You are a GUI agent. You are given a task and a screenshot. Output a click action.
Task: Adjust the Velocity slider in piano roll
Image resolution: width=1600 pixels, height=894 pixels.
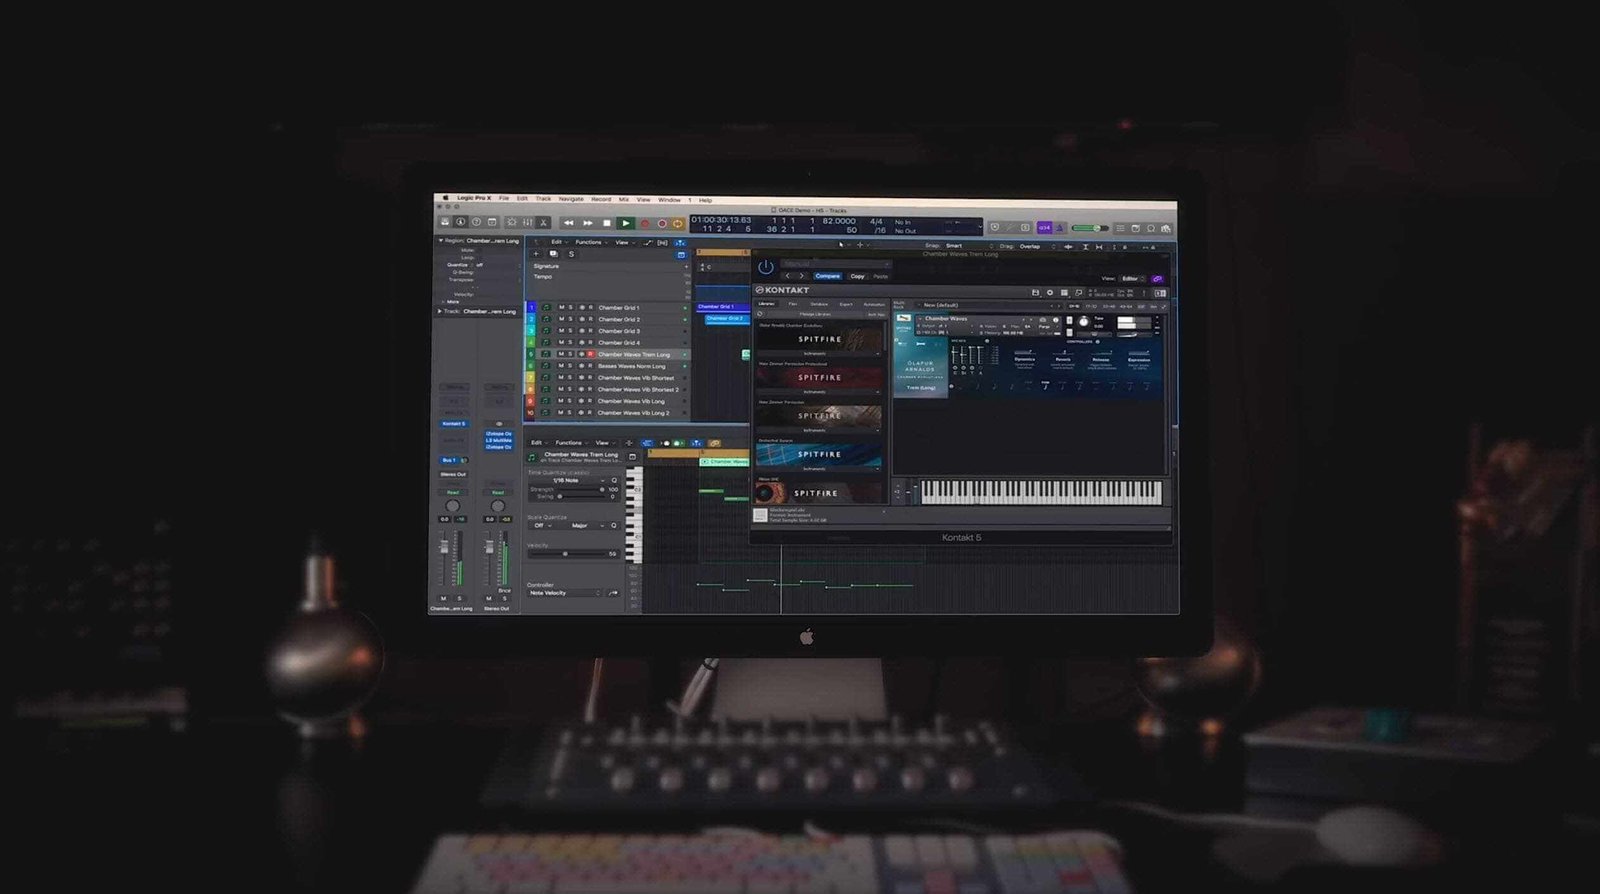pyautogui.click(x=565, y=553)
